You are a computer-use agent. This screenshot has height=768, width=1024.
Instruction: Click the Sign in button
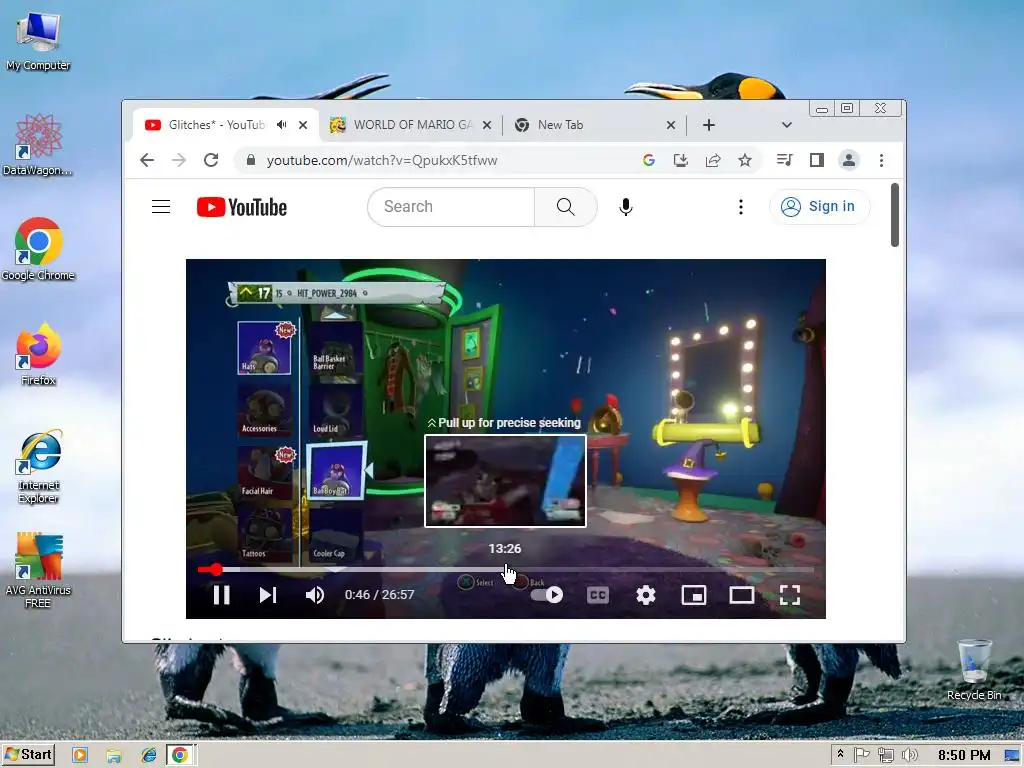pos(819,207)
